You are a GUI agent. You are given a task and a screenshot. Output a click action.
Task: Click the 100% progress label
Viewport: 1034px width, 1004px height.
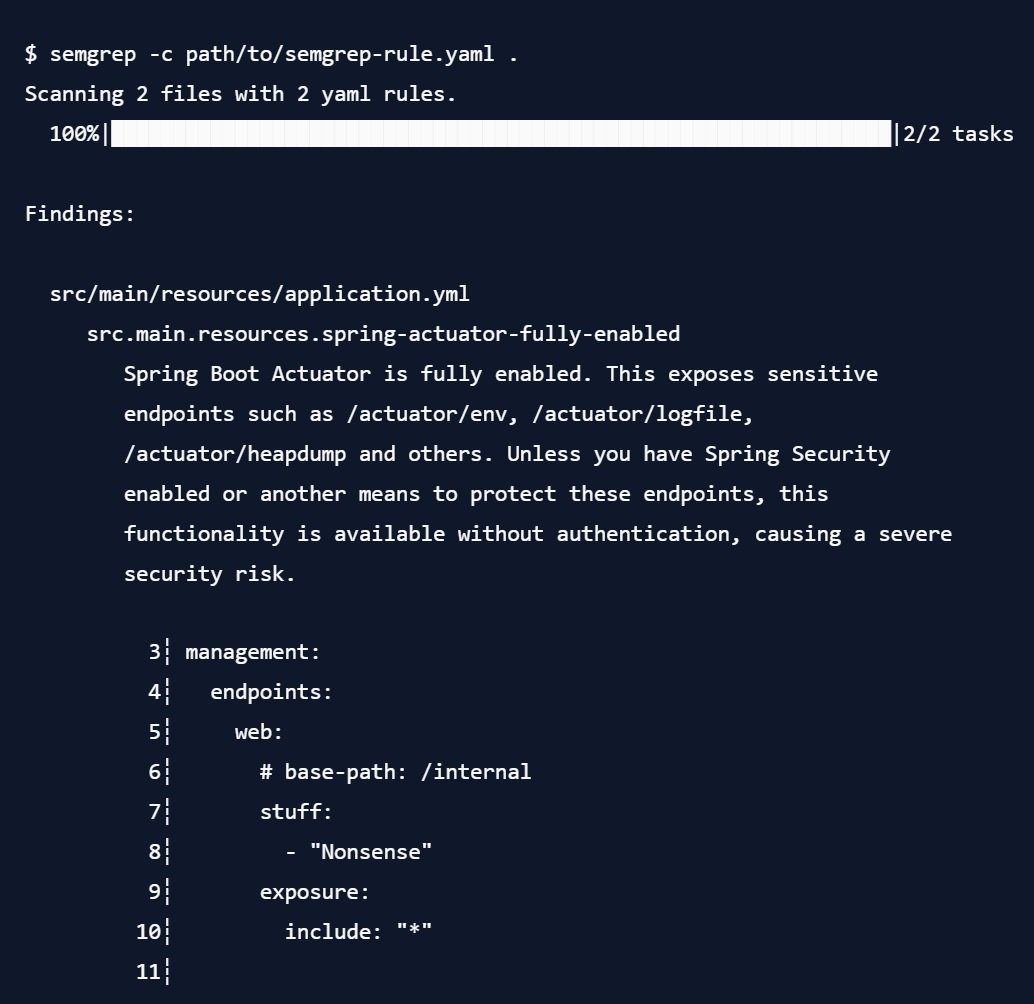point(74,134)
